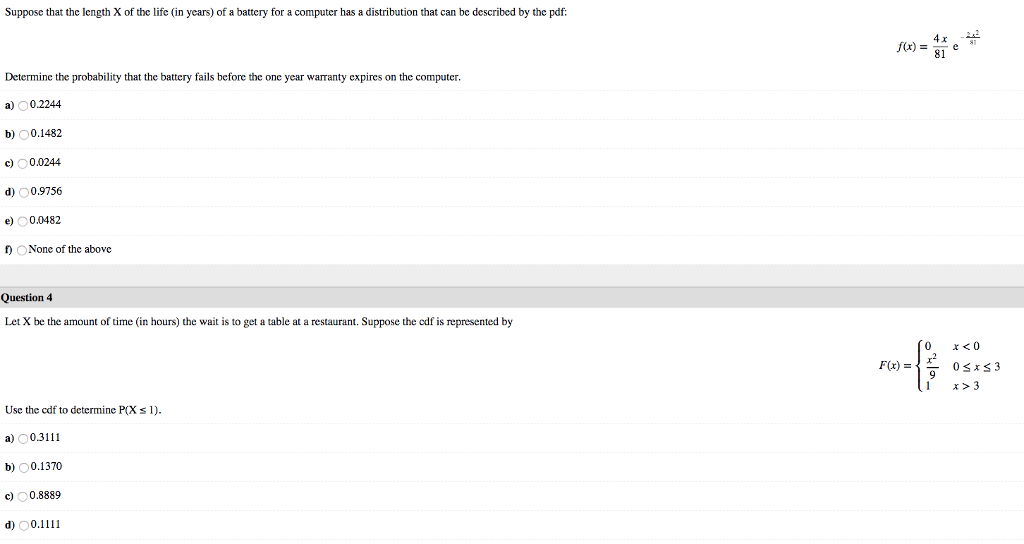Click the 'Question 4' heading
The image size is (1024, 544).
click(x=27, y=297)
